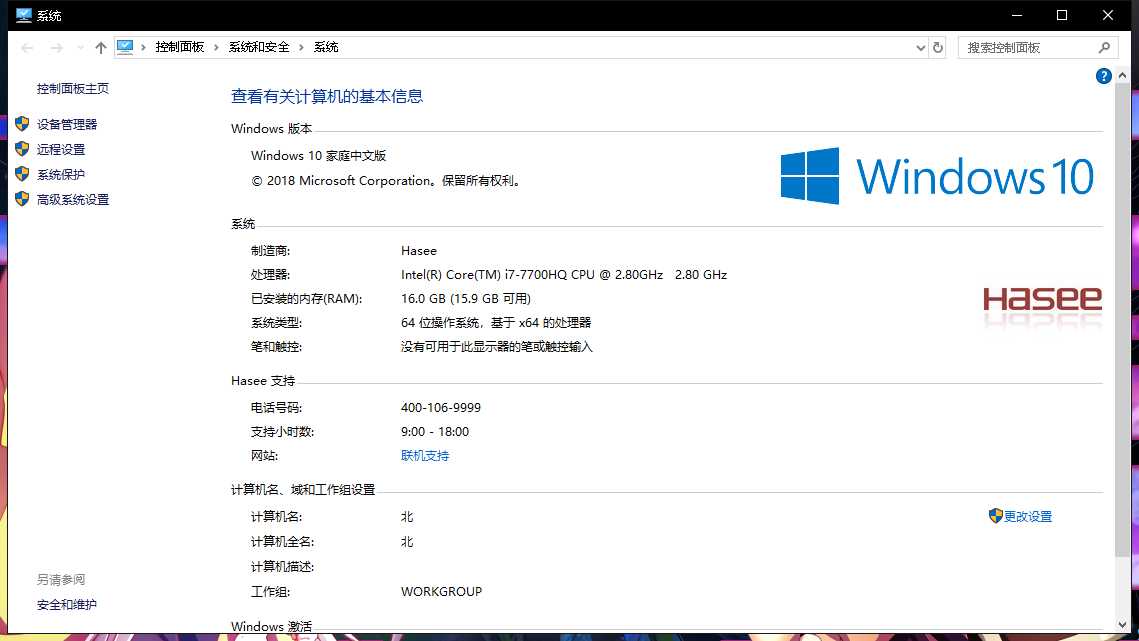Screen dimensions: 1139x641
Task: Select 控制面板 in the breadcrumb
Action: (x=179, y=47)
